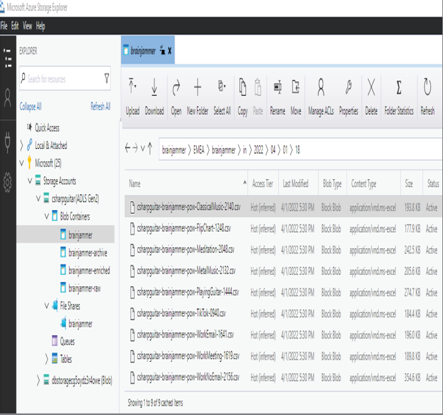Close the brainjammer tab
This screenshot has width=444, height=415.
pos(170,51)
